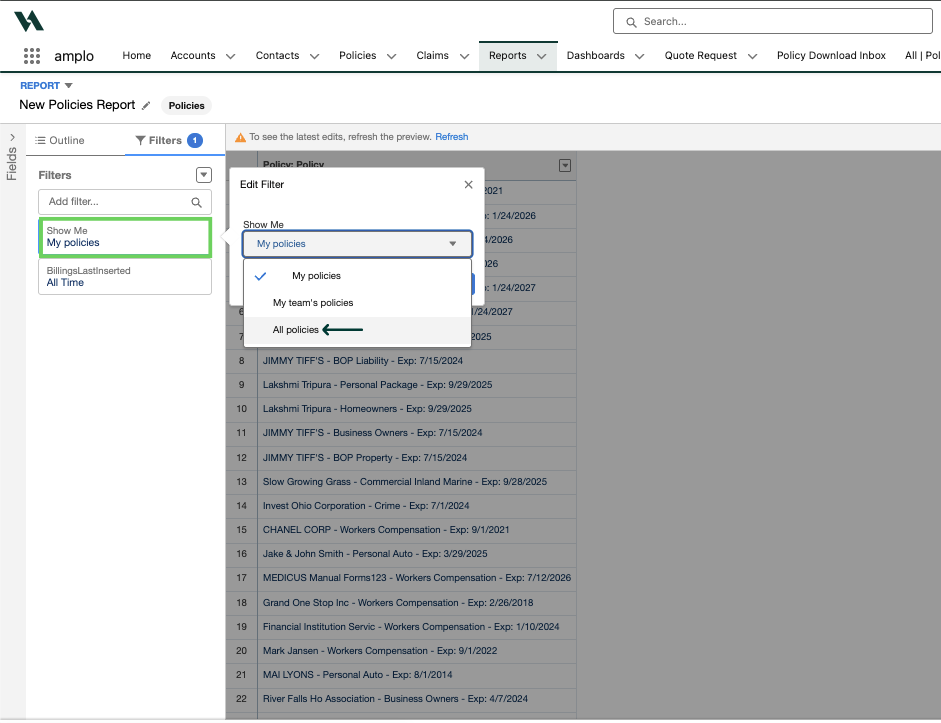
Task: Expand the Accounts menu chevron
Action: point(230,56)
